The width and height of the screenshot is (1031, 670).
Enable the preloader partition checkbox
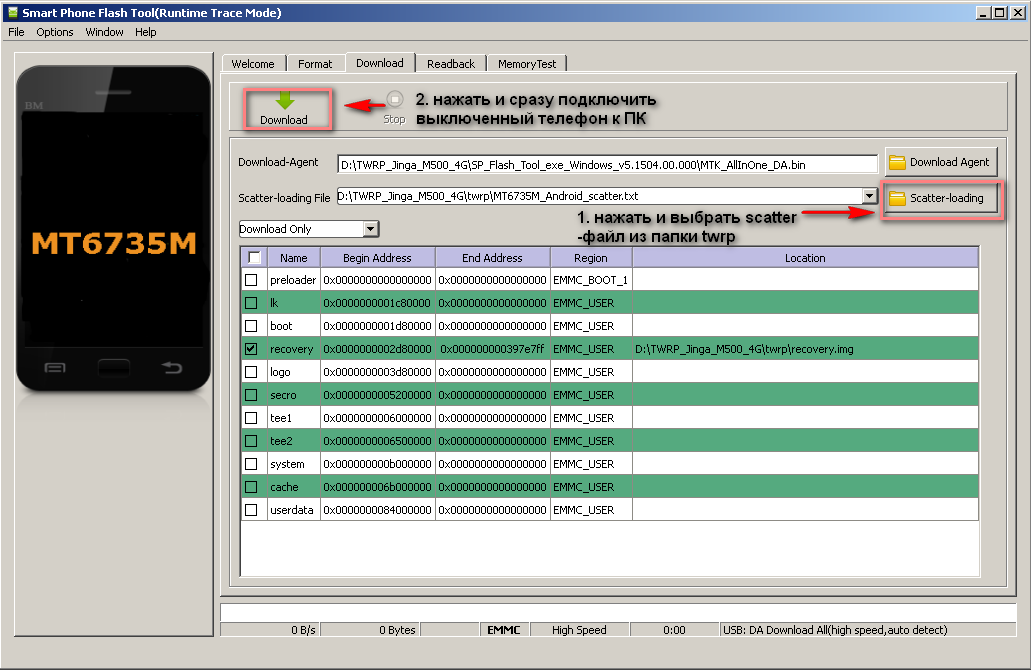(x=251, y=280)
